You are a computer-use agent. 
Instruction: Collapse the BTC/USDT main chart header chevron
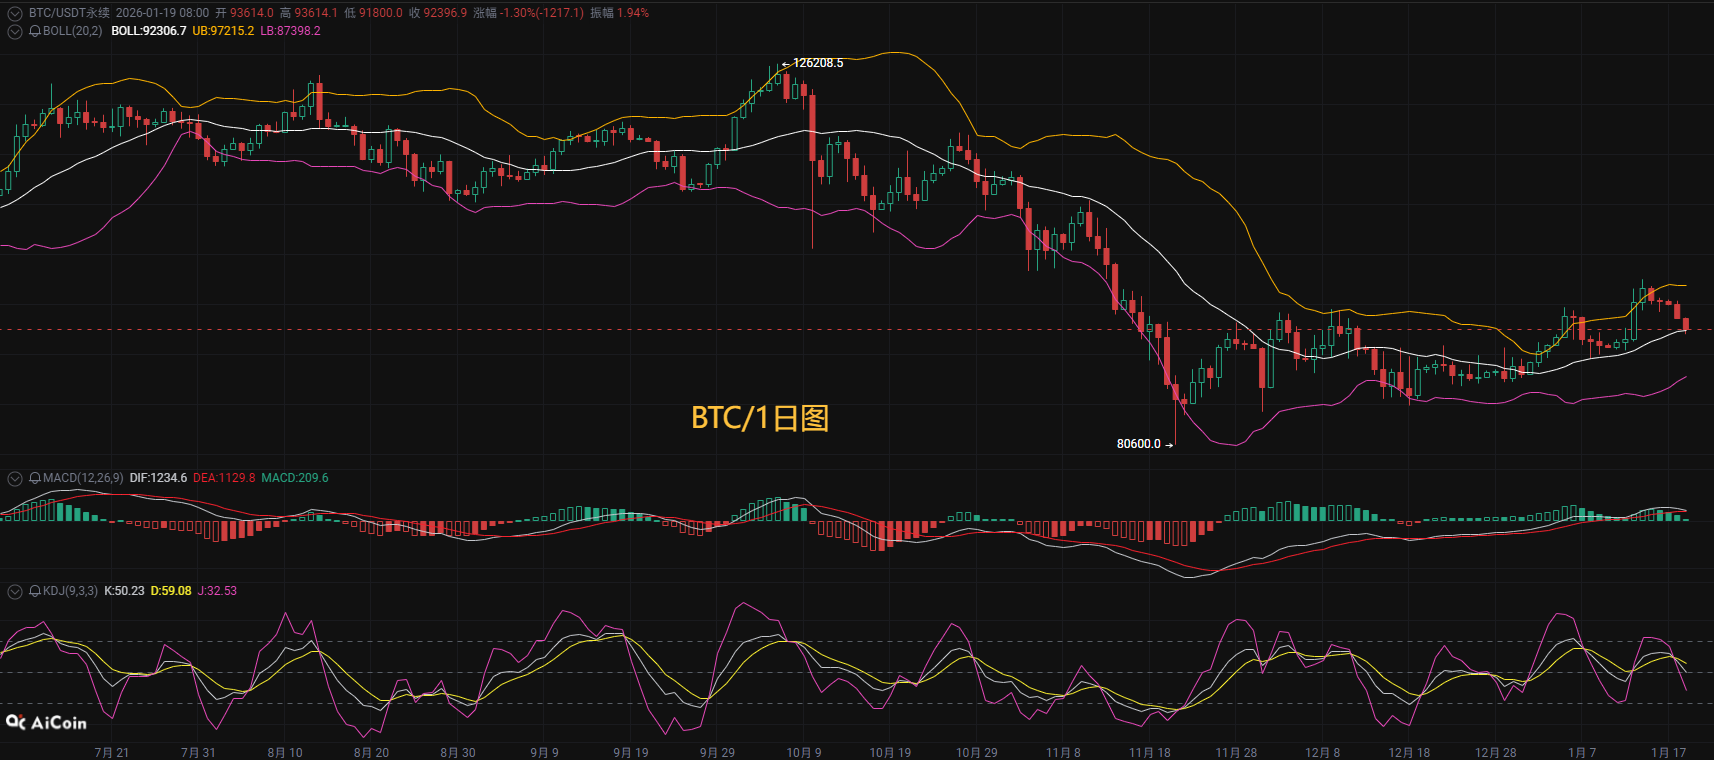pos(15,13)
